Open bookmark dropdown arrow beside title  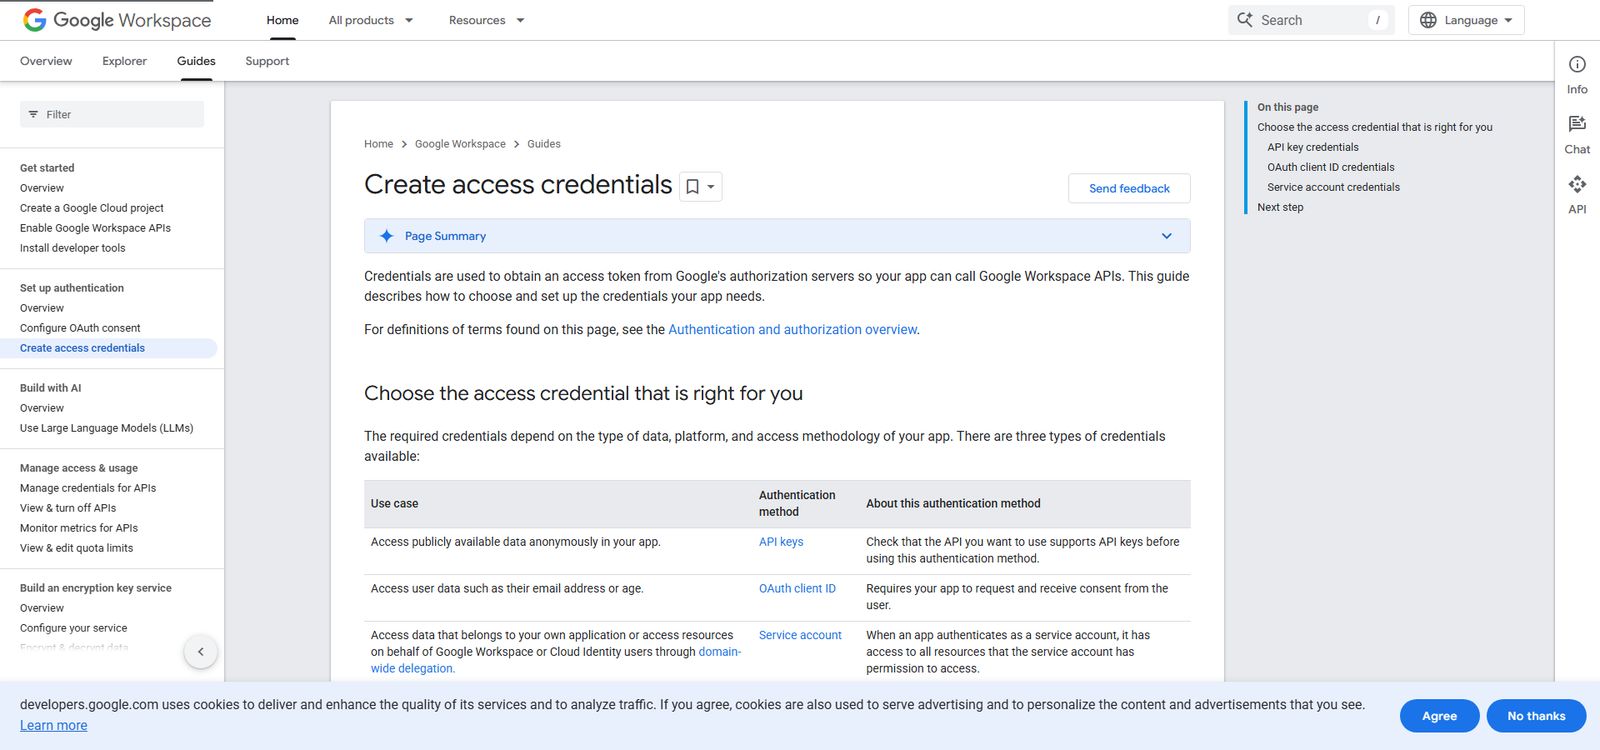(x=711, y=187)
